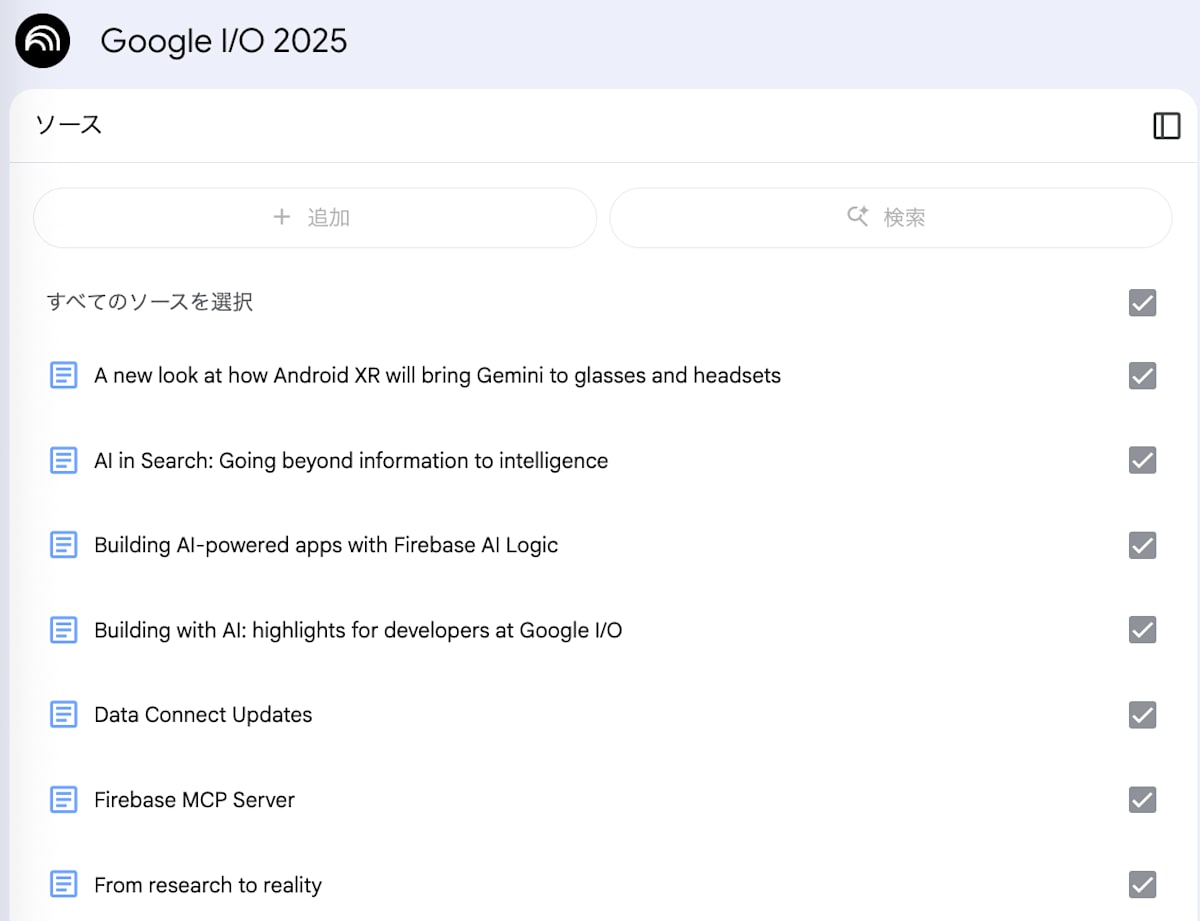Uncheck the Data Connect Updates checkbox
Viewport: 1200px width, 921px height.
[x=1142, y=715]
